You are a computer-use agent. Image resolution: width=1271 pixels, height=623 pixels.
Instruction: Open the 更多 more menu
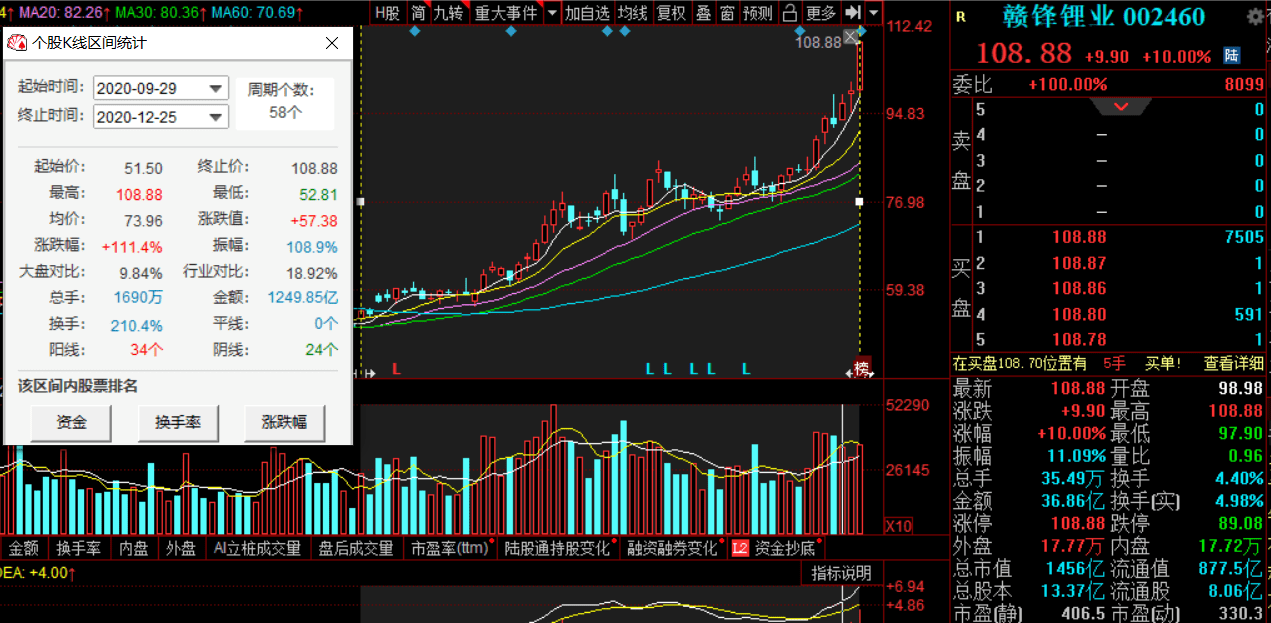820,13
